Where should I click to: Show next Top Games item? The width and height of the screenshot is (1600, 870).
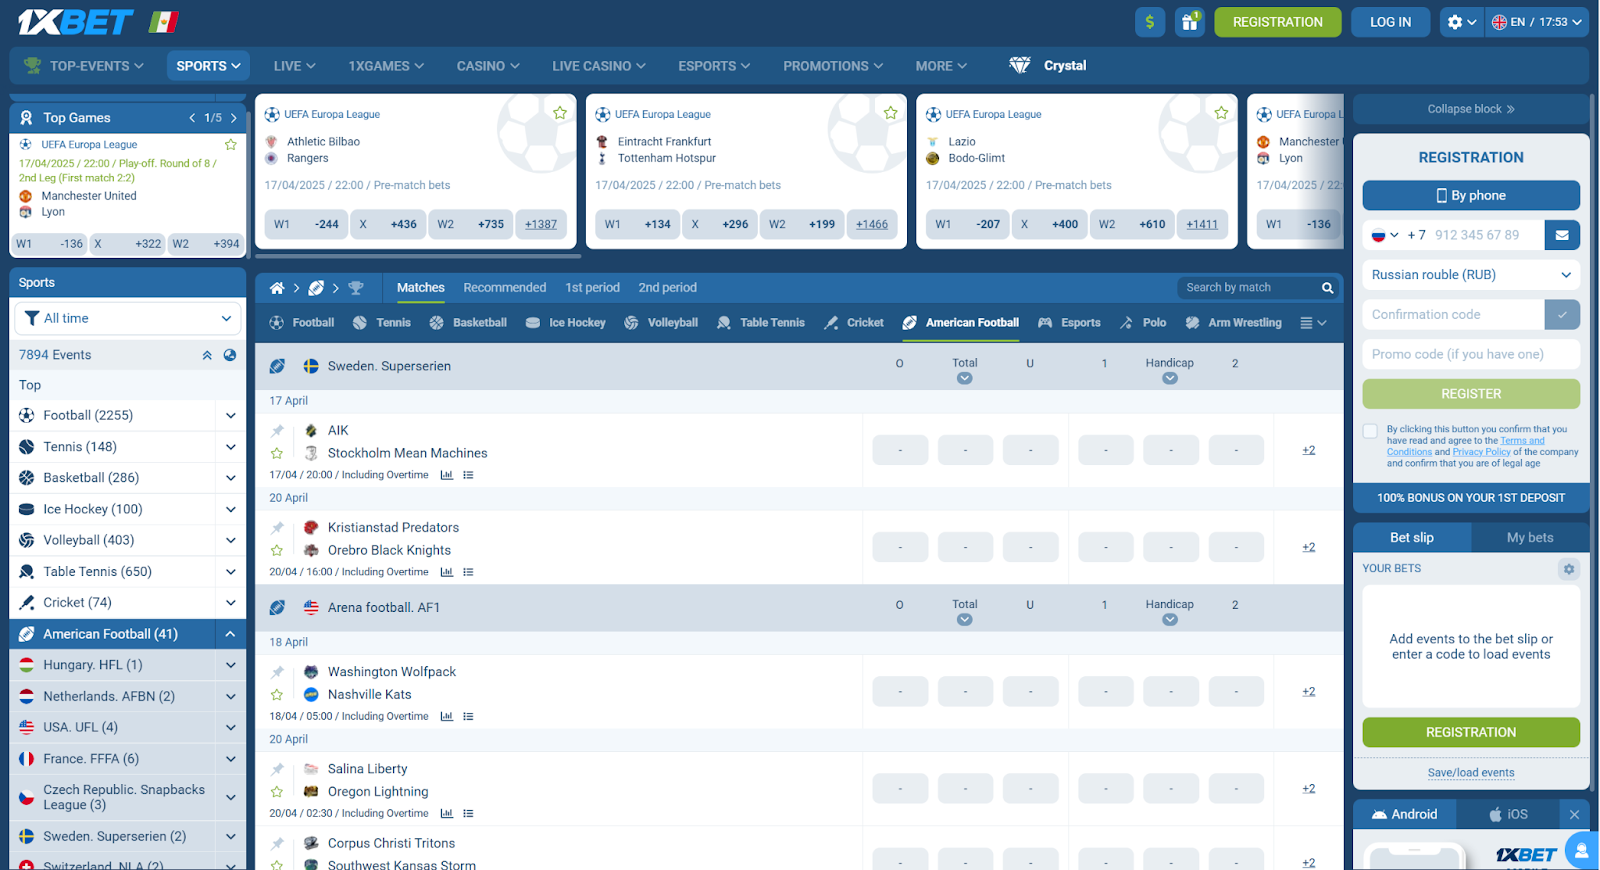pyautogui.click(x=234, y=118)
